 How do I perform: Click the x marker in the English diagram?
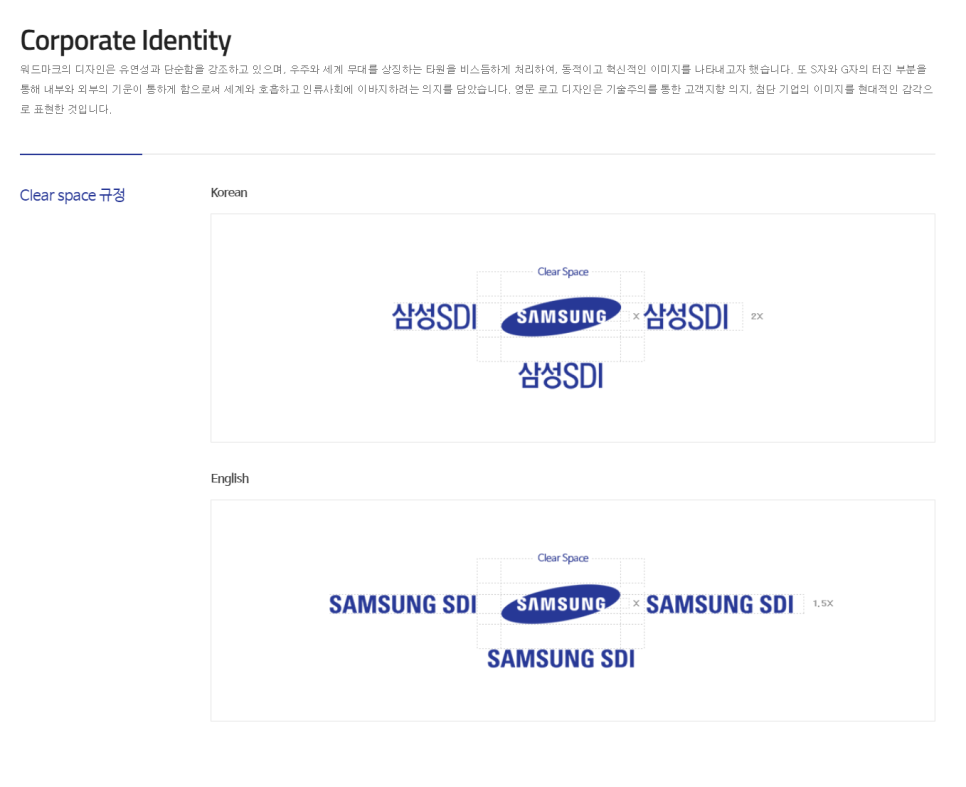pyautogui.click(x=636, y=603)
